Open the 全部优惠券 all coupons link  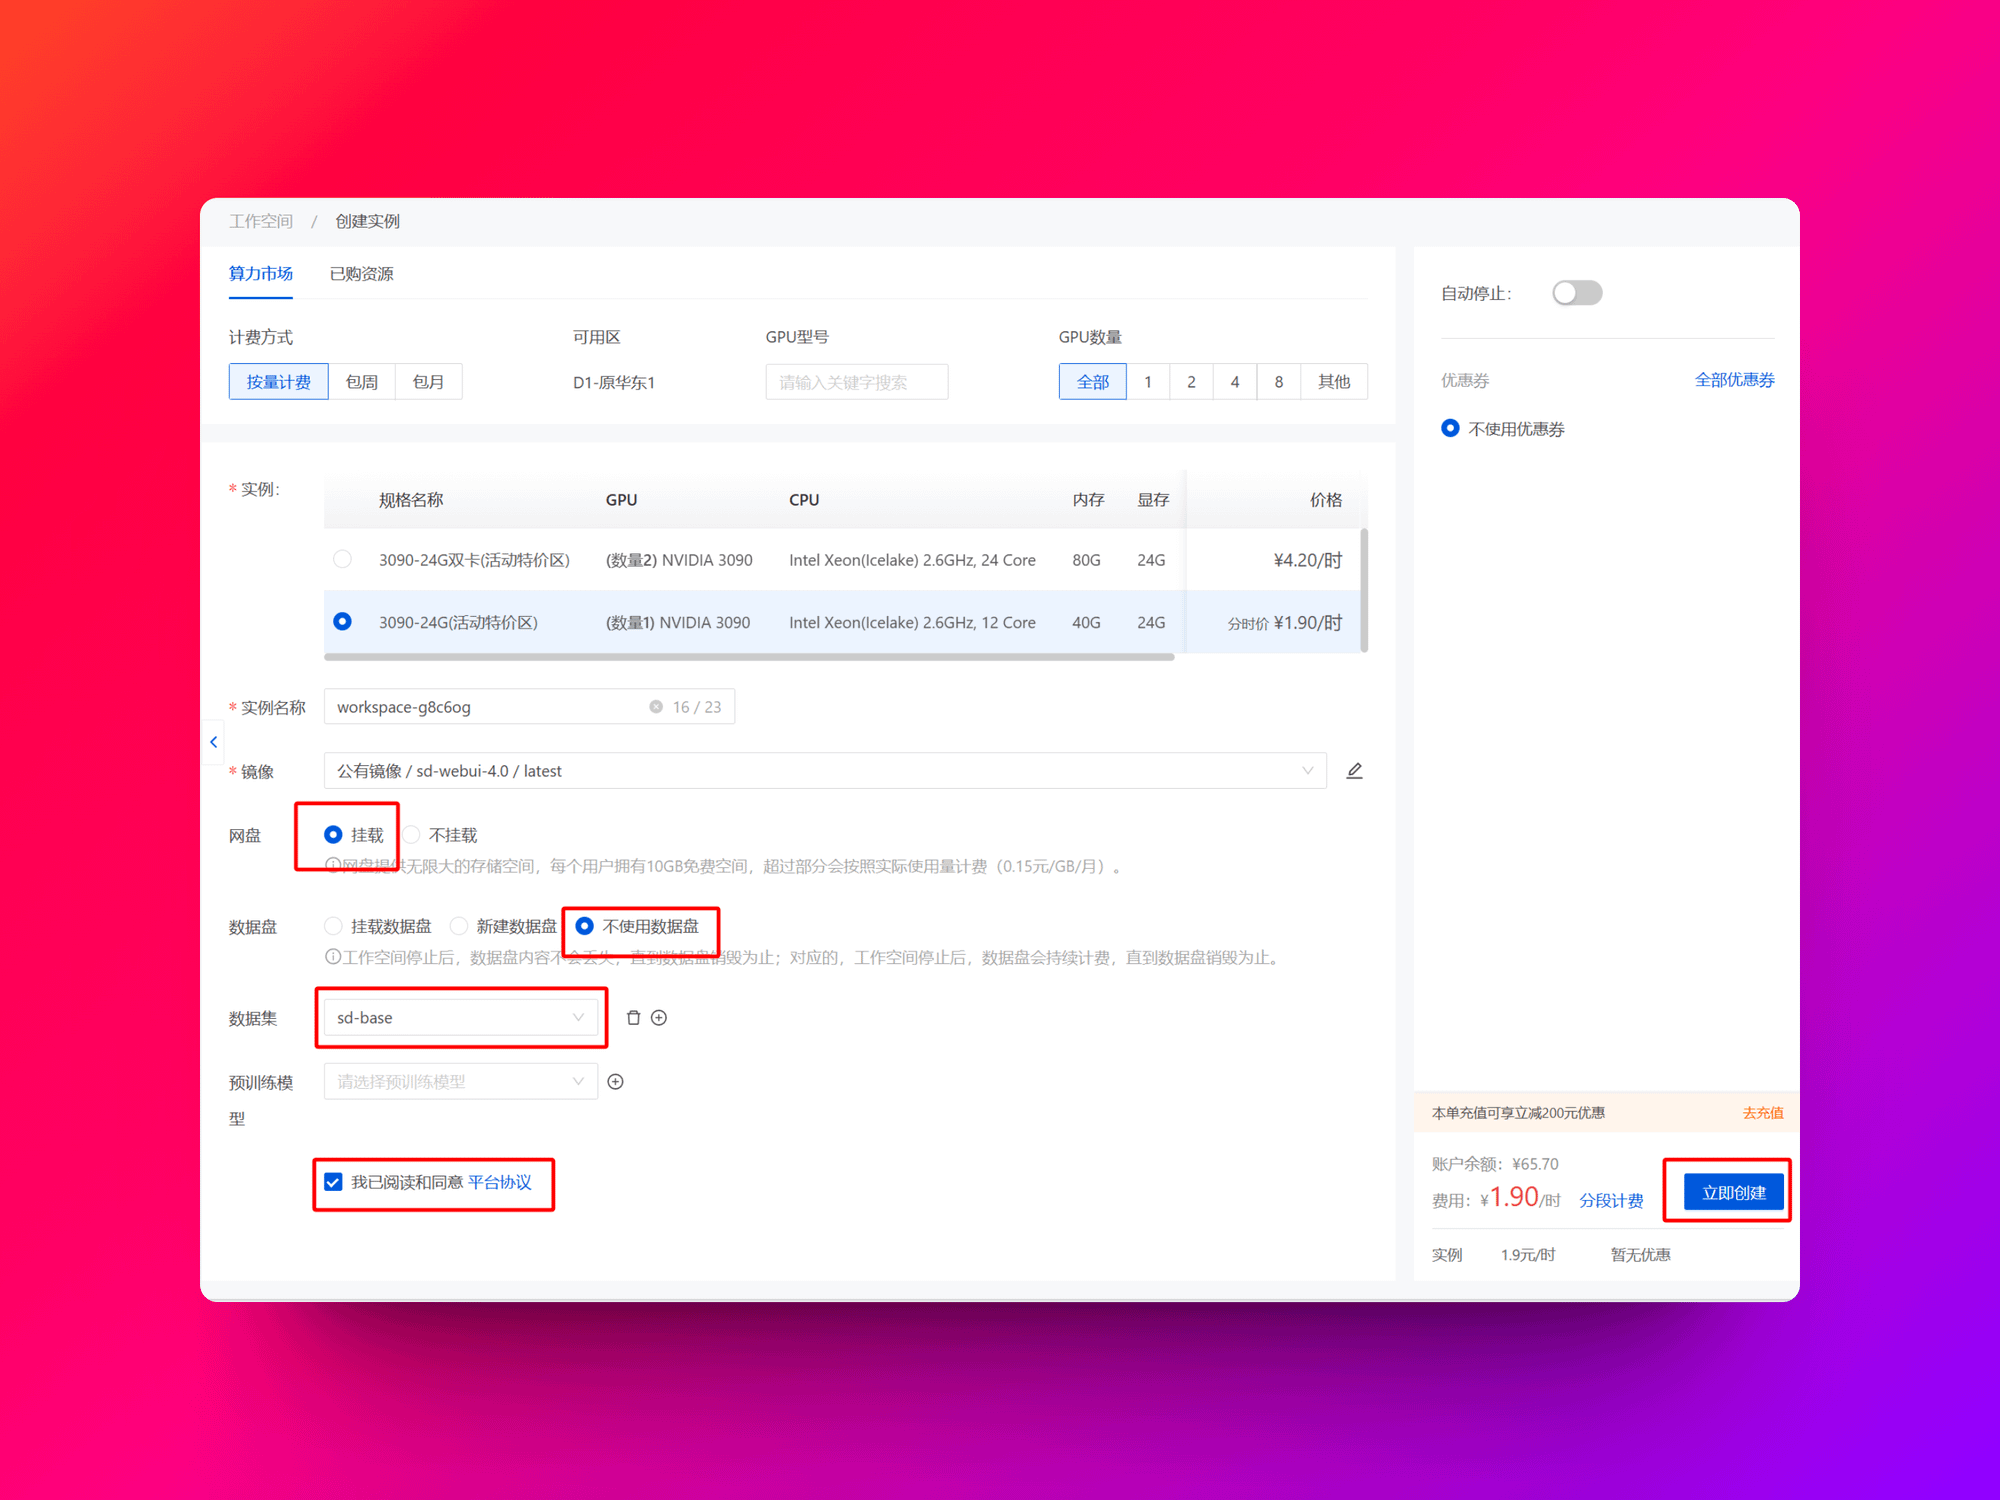(x=1733, y=380)
